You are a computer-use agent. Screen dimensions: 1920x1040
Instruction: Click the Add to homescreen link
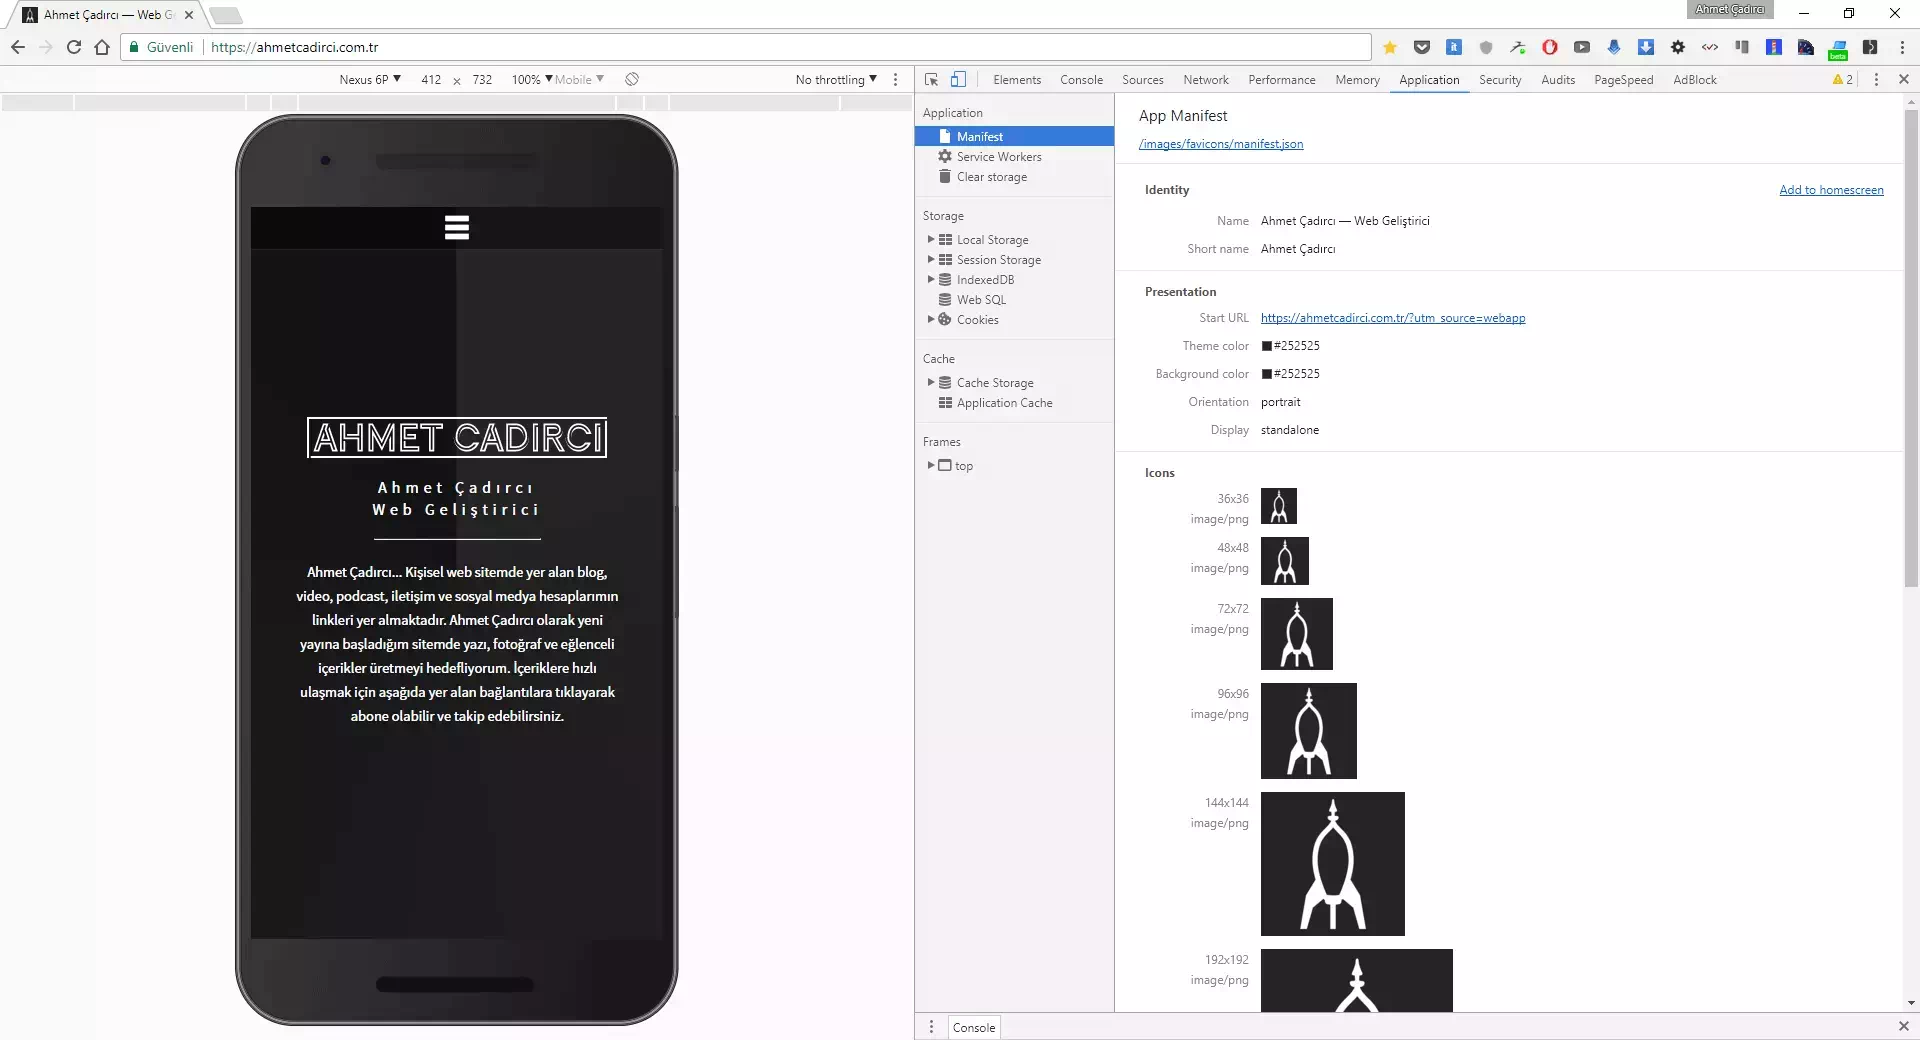[1831, 190]
